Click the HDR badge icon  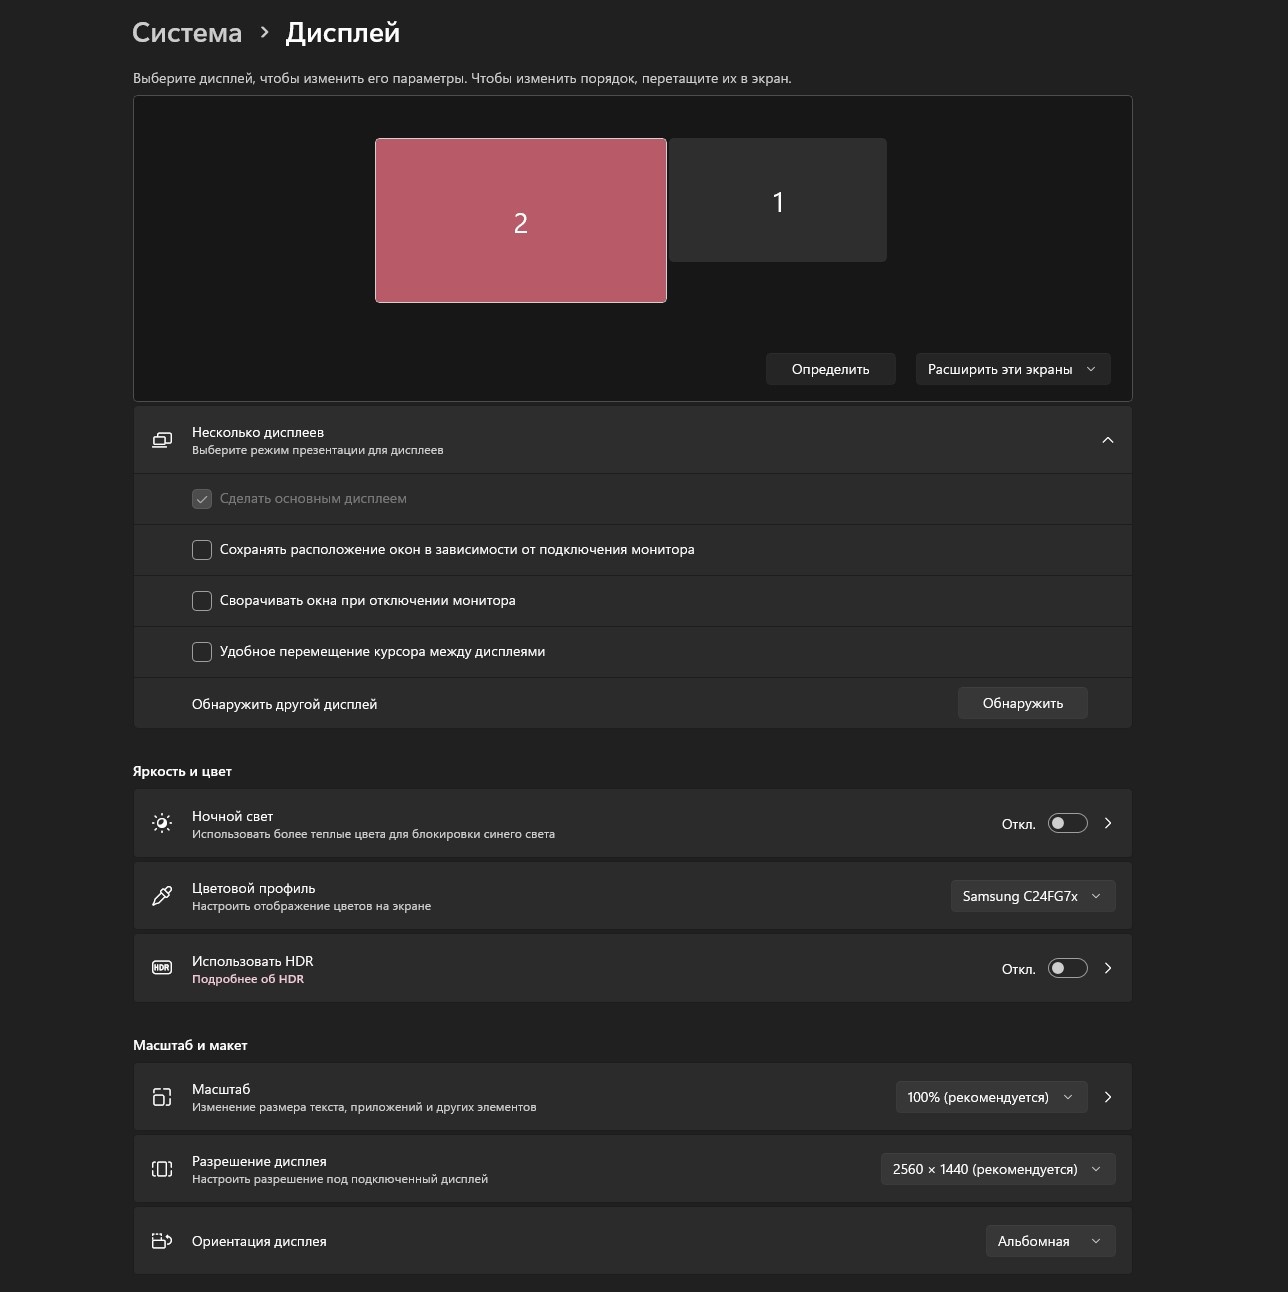click(162, 968)
